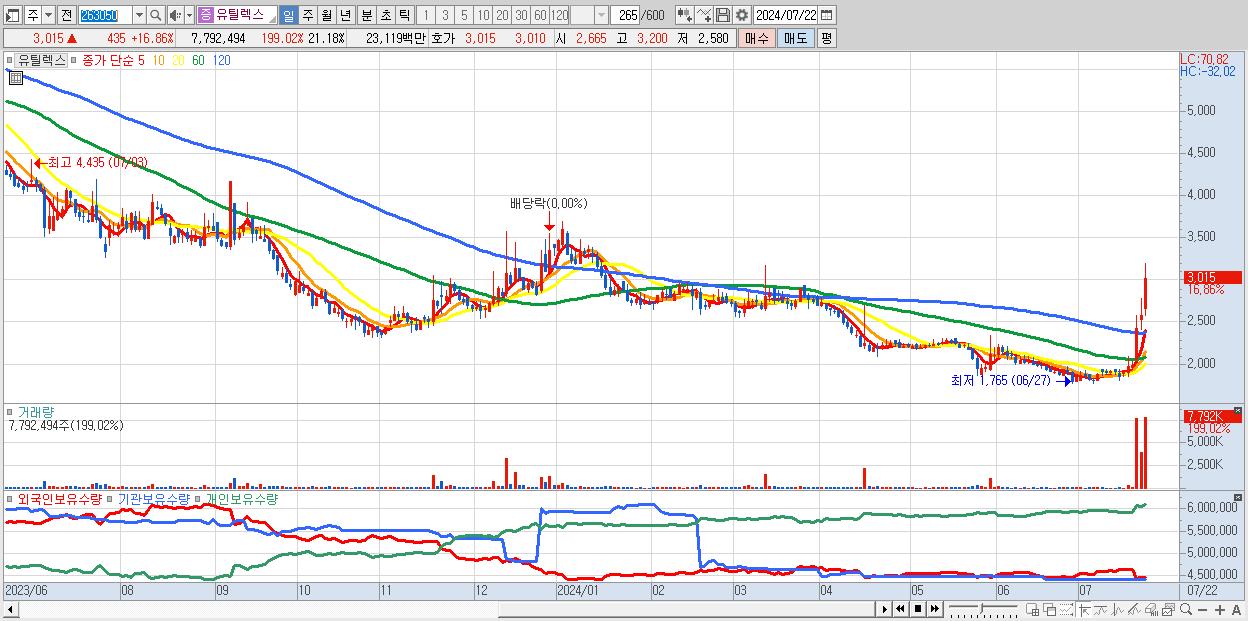The width and height of the screenshot is (1248, 621).
Task: Click the save chart floppy icon
Action: pyautogui.click(x=723, y=15)
